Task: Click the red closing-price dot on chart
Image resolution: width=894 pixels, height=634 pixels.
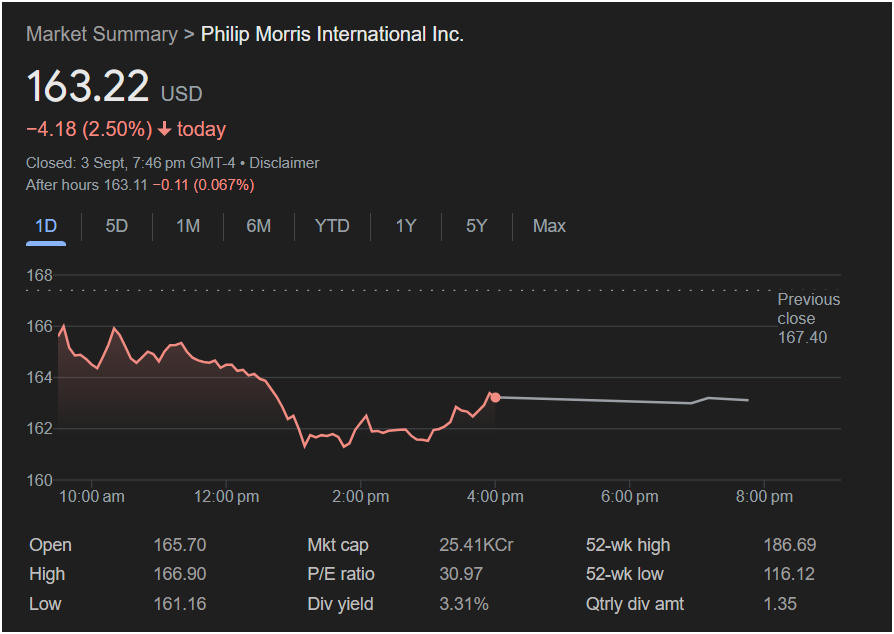Action: coord(495,397)
